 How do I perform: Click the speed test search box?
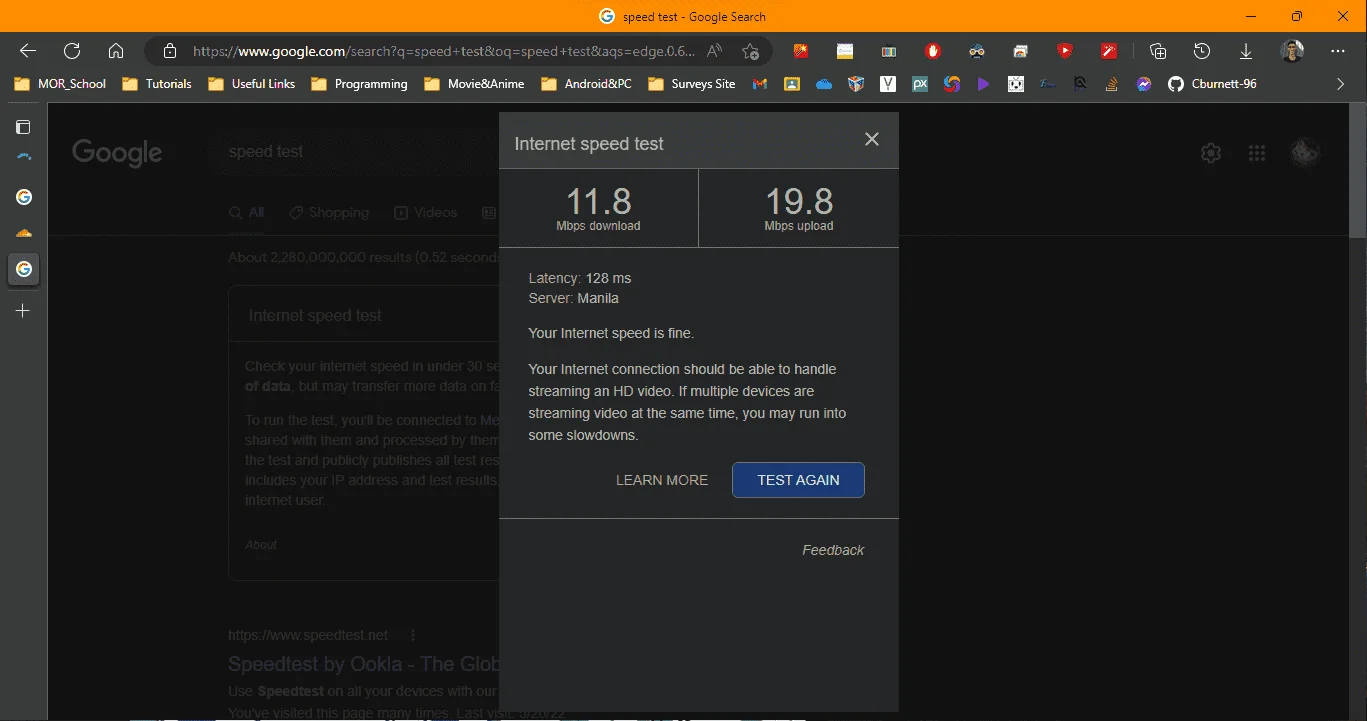355,152
